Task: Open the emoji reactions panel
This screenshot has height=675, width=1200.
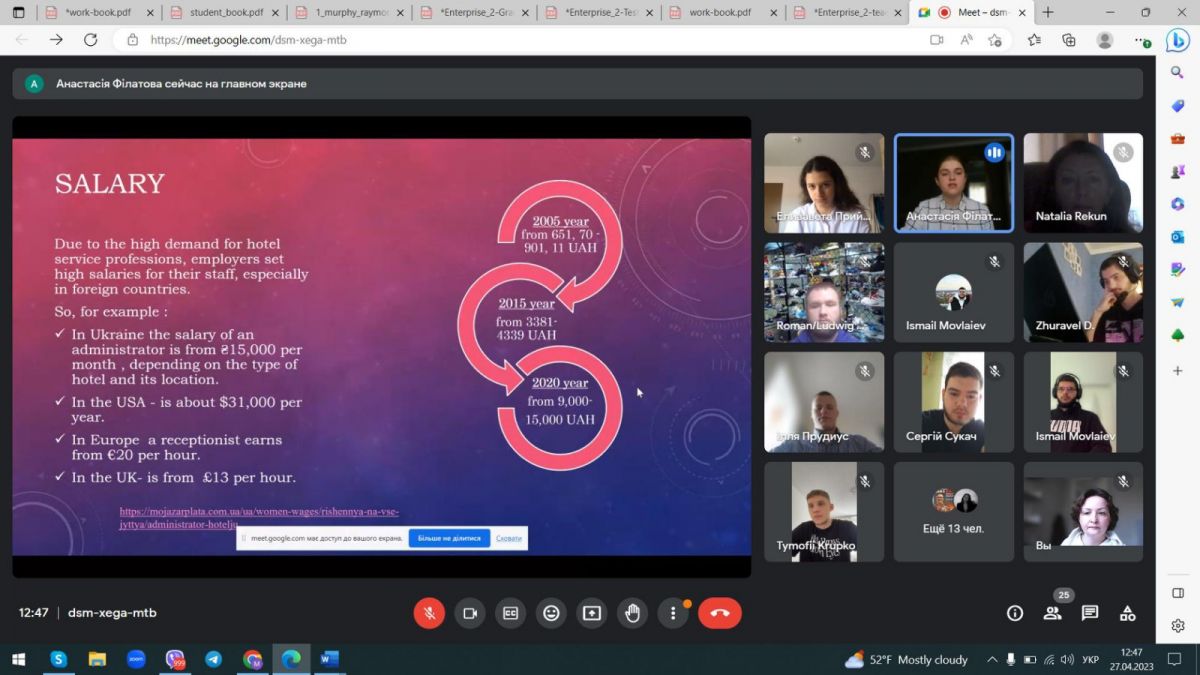Action: (x=551, y=613)
